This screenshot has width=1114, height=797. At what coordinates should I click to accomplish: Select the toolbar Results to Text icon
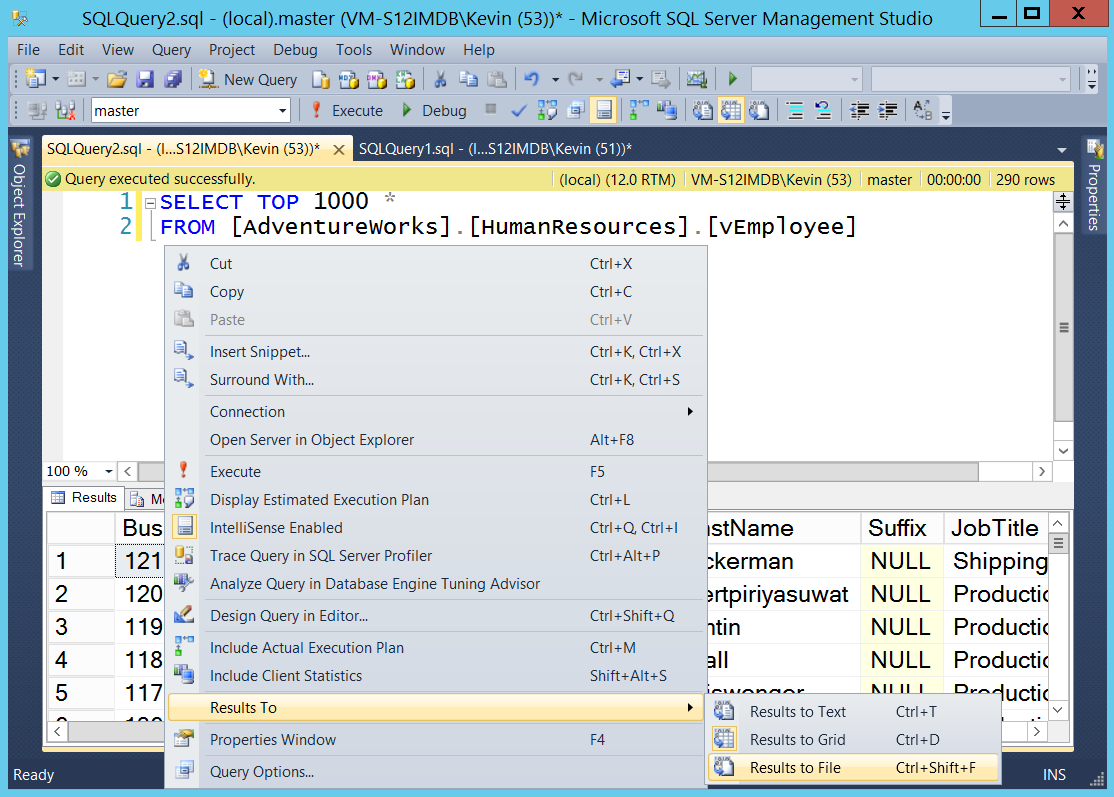703,111
